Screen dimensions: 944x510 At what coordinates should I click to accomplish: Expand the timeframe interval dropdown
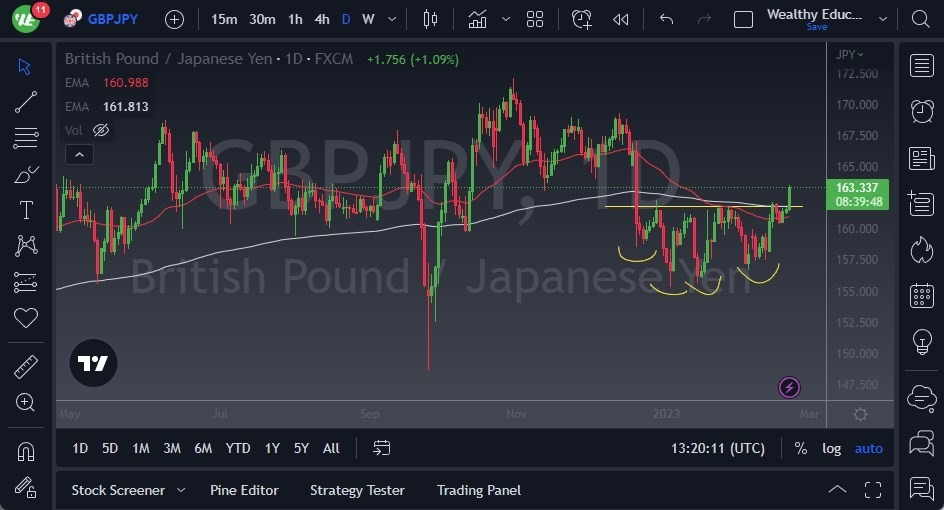pyautogui.click(x=392, y=19)
